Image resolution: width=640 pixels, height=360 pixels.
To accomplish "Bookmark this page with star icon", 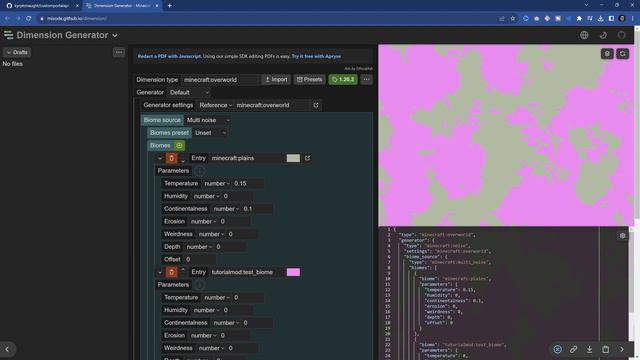I will click(513, 18).
